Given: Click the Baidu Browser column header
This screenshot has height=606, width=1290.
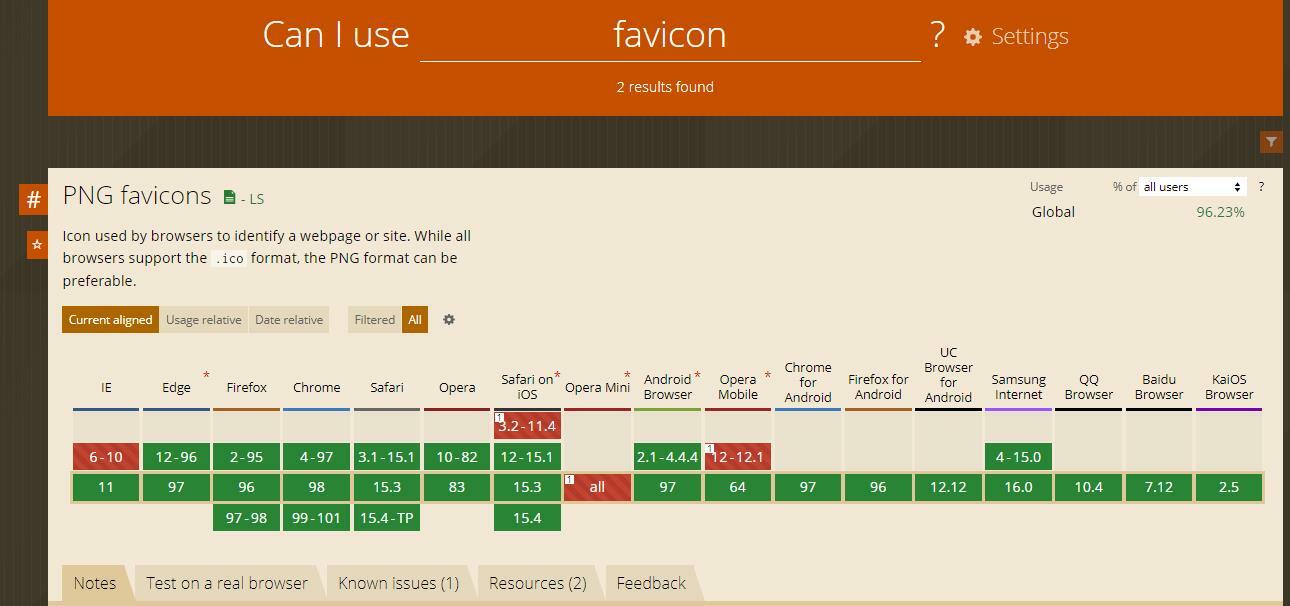Looking at the screenshot, I should (1159, 387).
